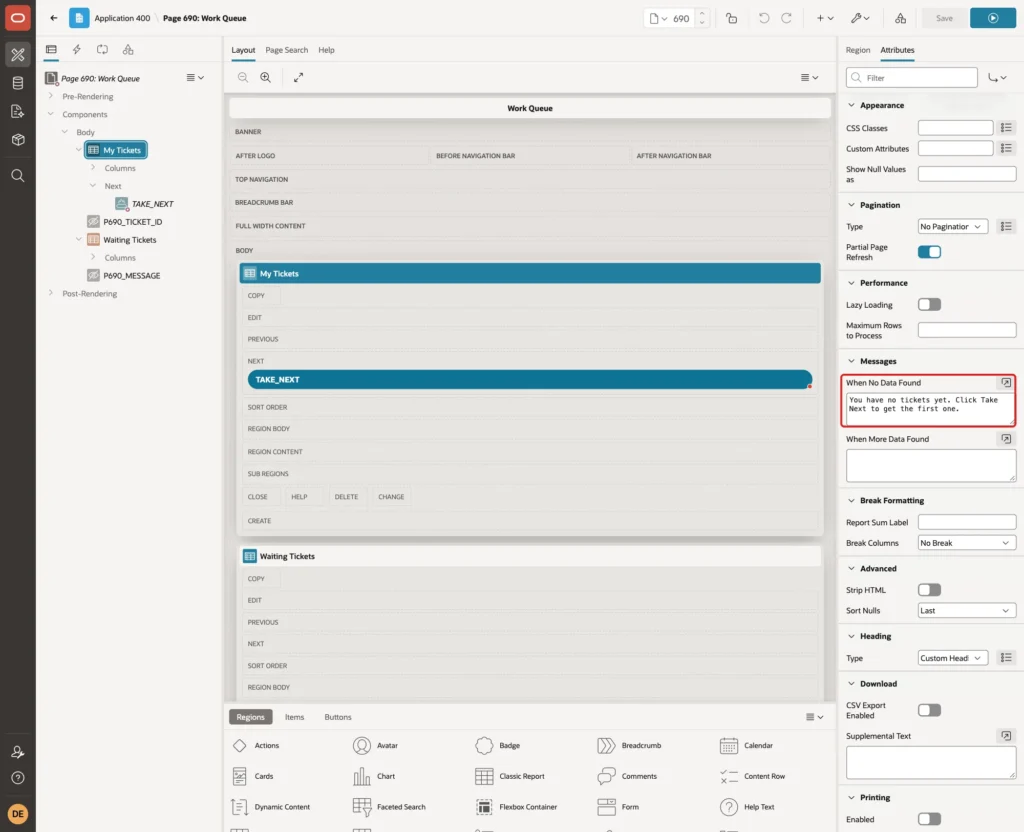Select the Buttons gallery tab
This screenshot has width=1024, height=832.
[338, 717]
